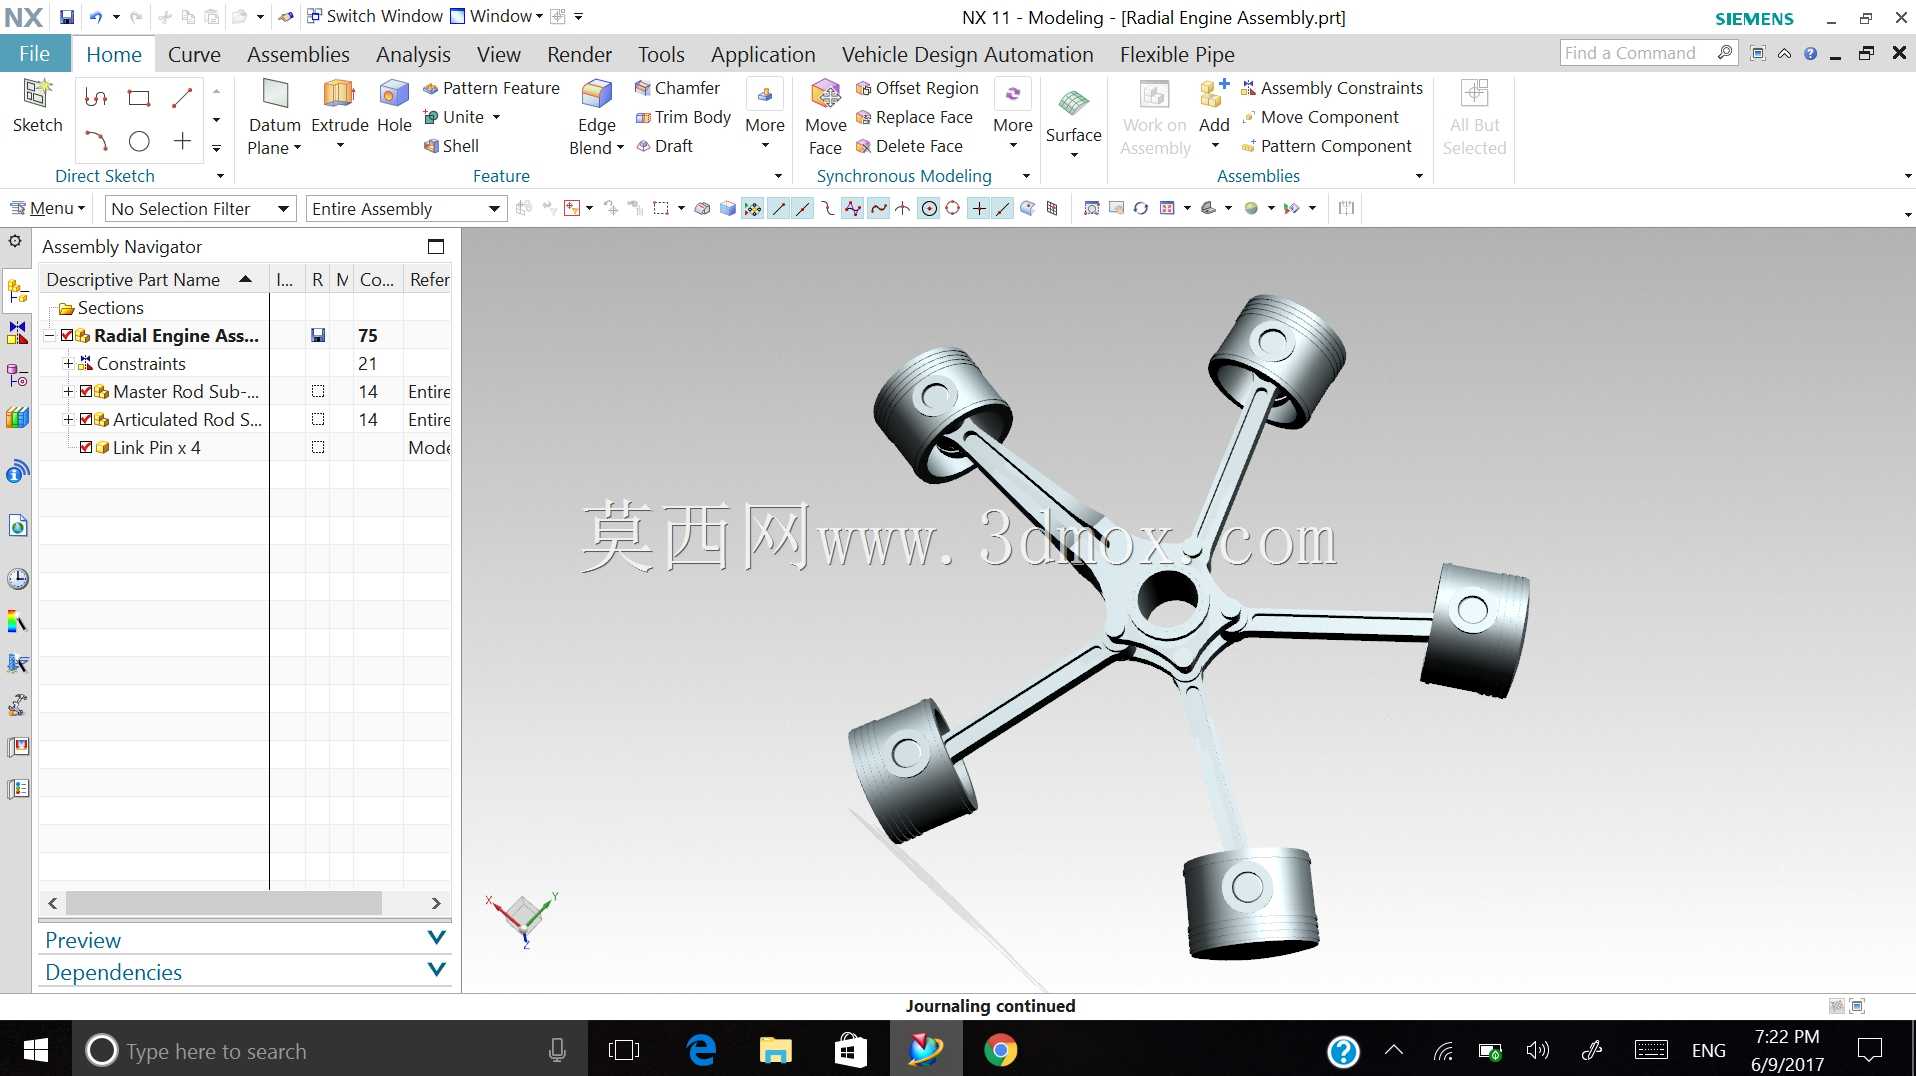Open the Entire Assembly scope dropdown

click(405, 209)
